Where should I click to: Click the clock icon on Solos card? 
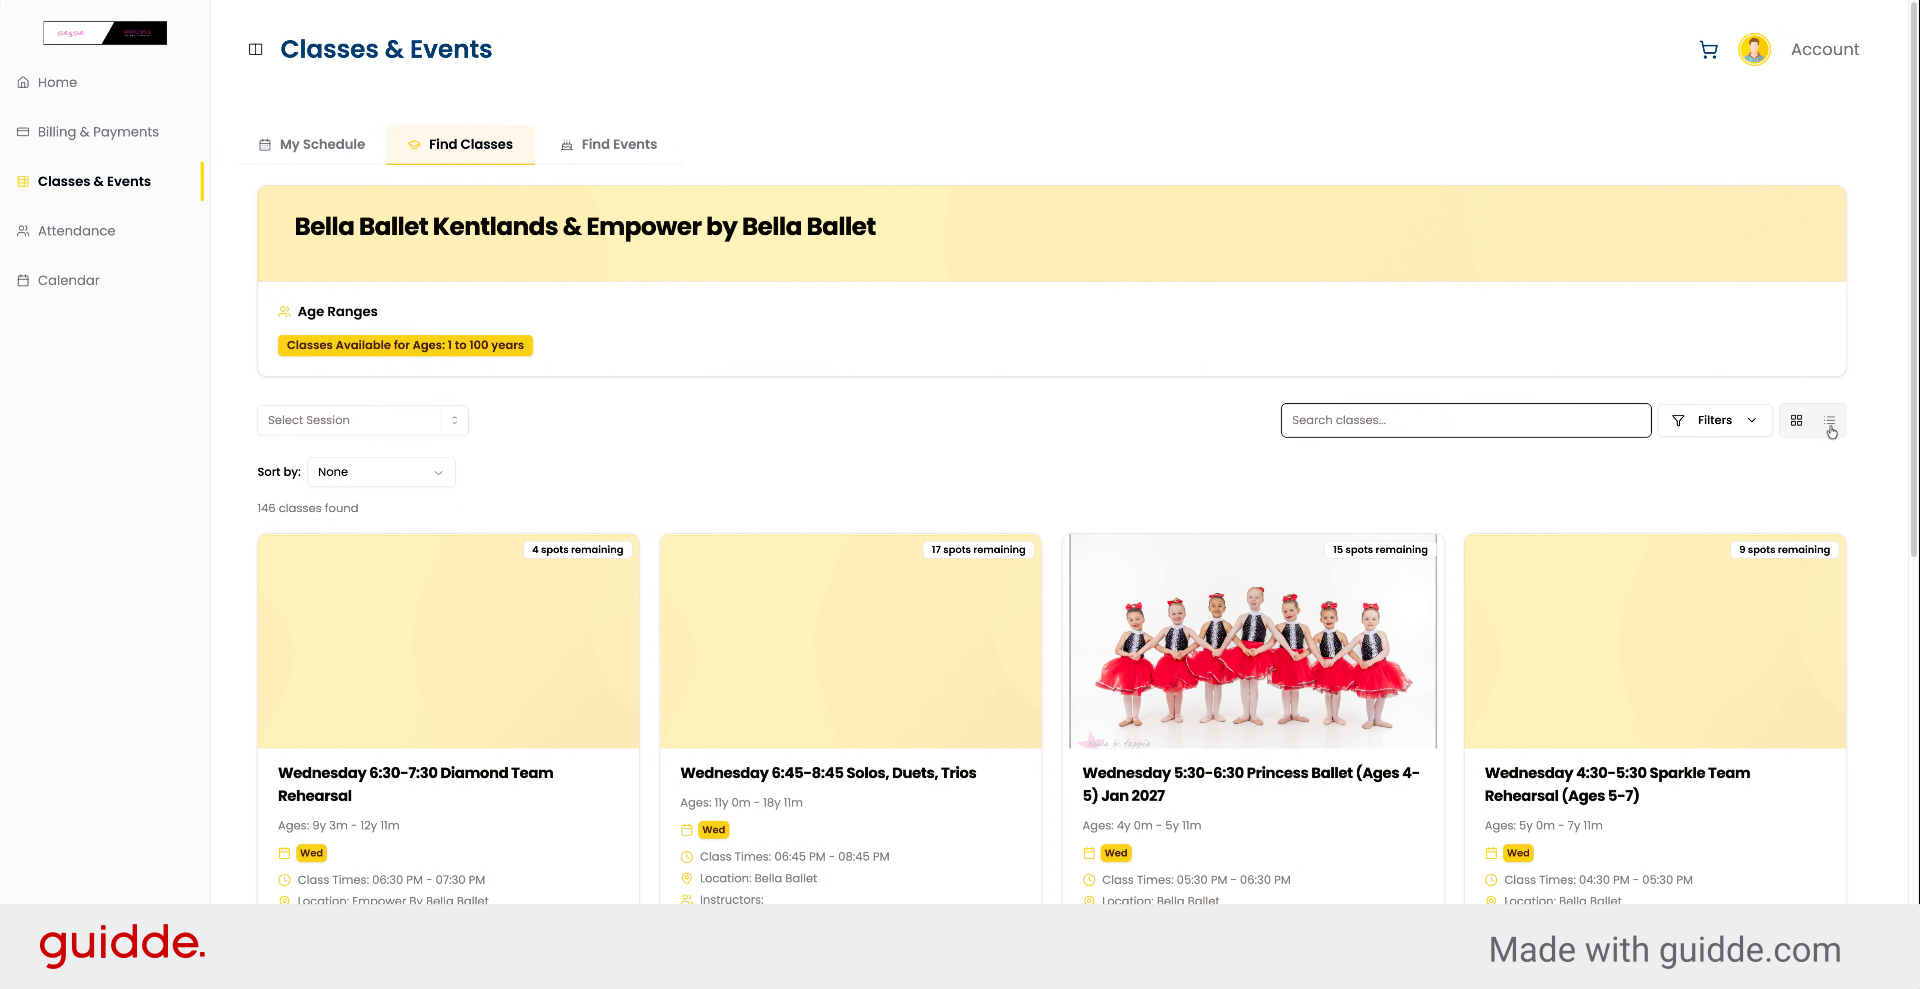pyautogui.click(x=687, y=857)
